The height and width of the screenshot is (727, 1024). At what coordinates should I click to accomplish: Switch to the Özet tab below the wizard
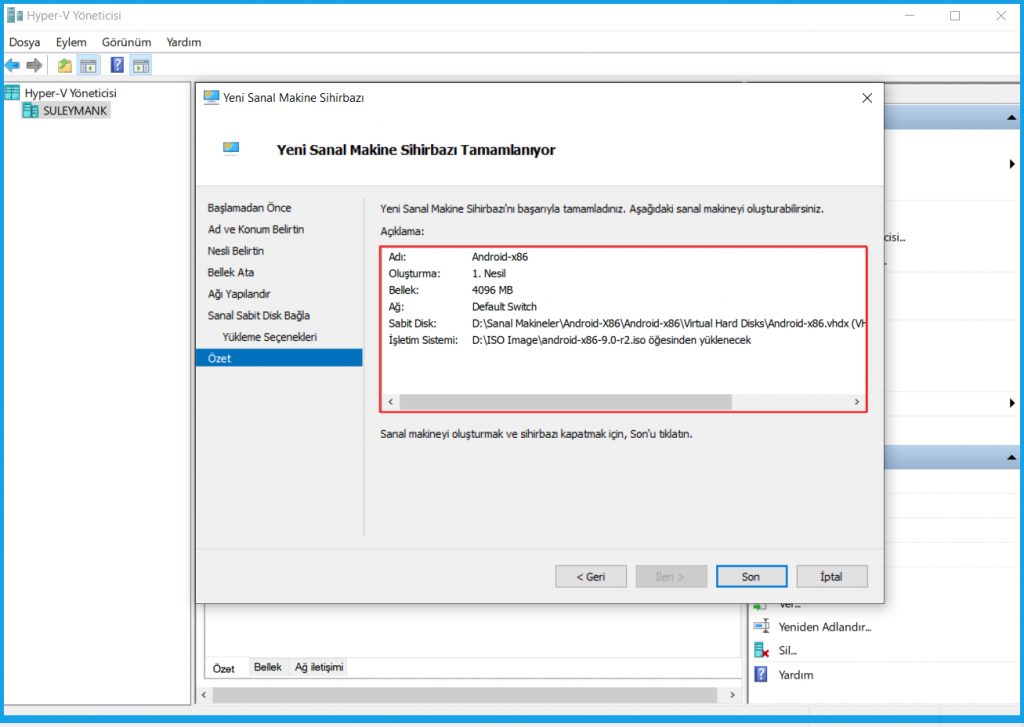tap(223, 668)
